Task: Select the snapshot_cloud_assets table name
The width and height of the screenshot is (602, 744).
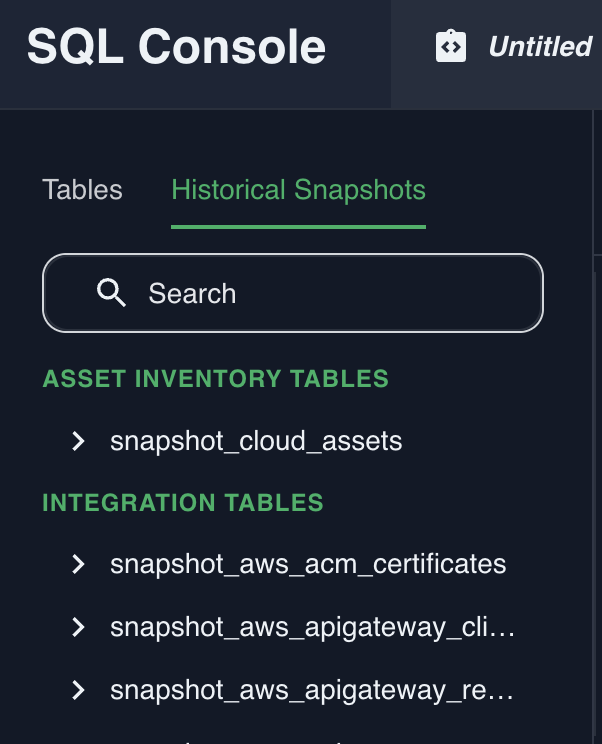Action: [x=256, y=441]
